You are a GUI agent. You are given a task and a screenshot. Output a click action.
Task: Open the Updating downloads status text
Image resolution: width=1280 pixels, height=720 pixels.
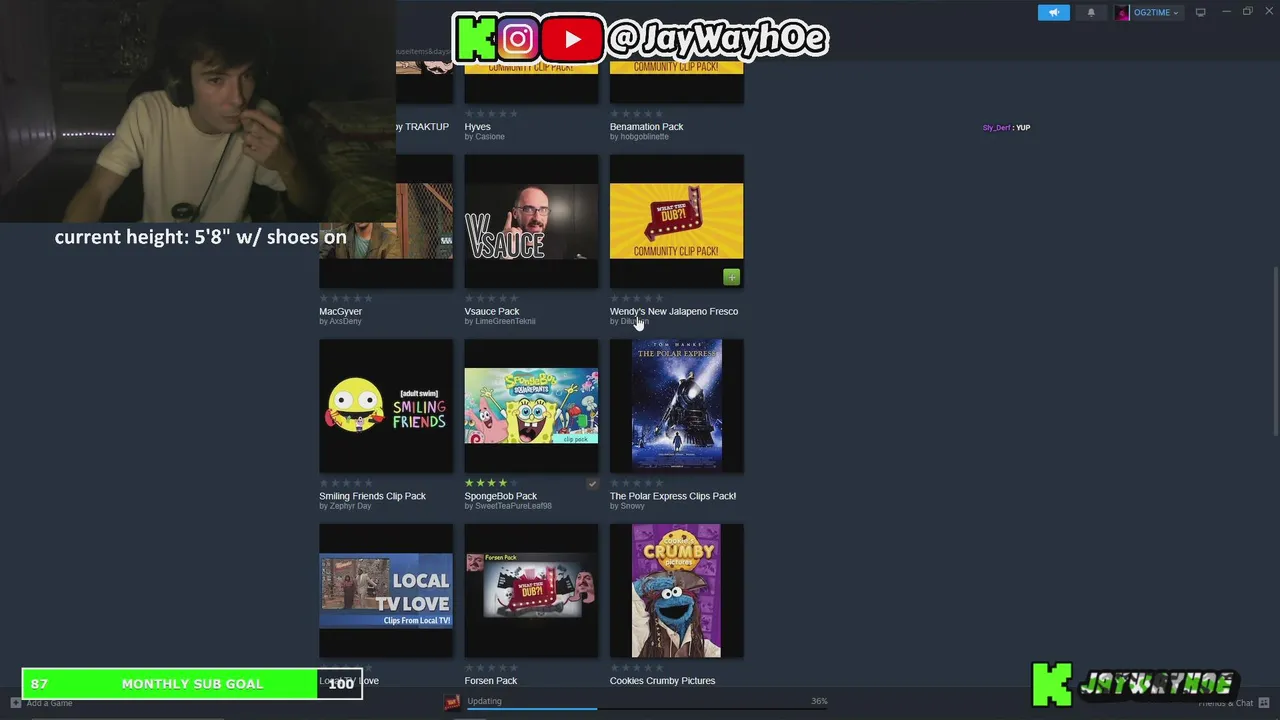[x=484, y=701]
